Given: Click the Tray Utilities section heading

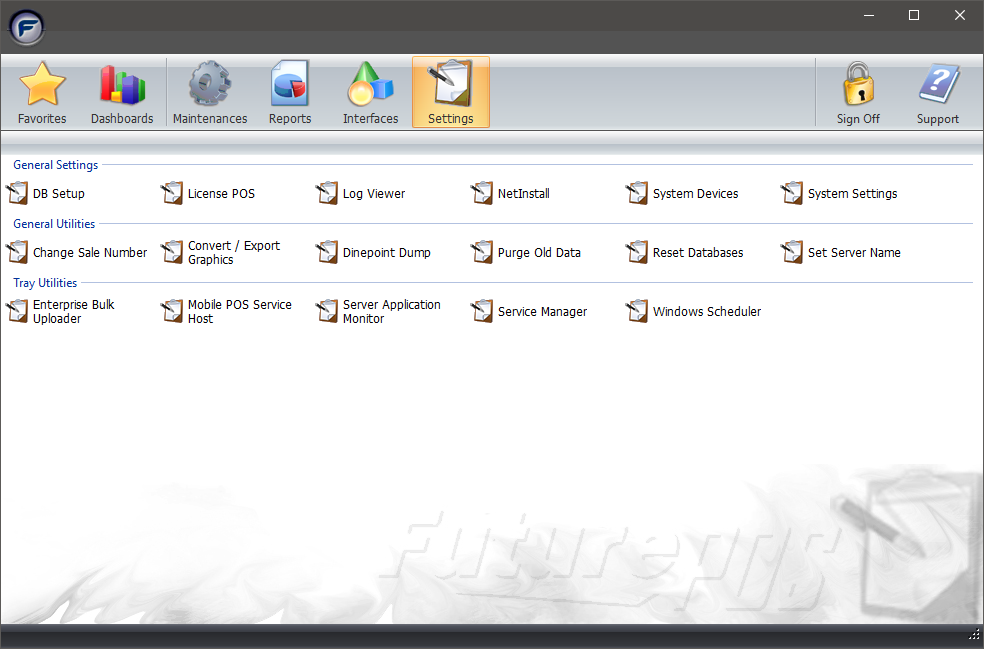Looking at the screenshot, I should click(x=45, y=282).
